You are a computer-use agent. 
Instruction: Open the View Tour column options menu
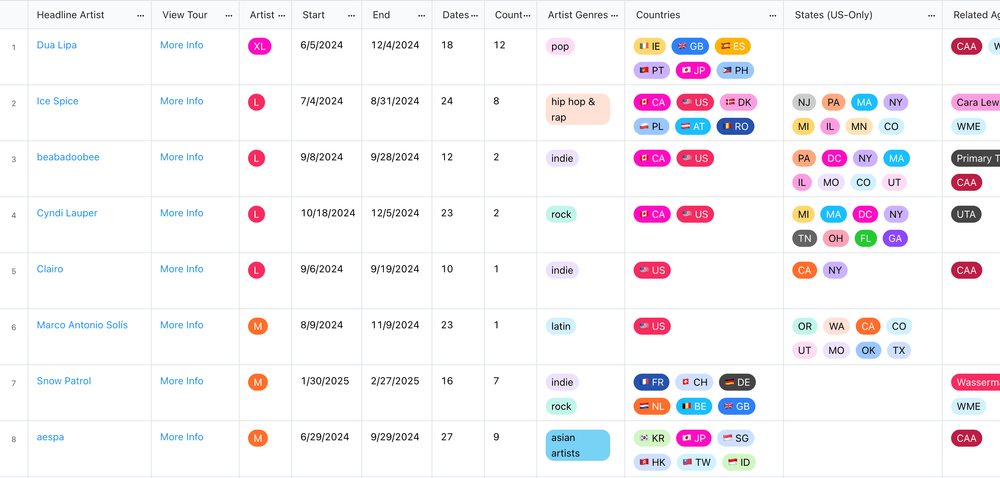pos(228,15)
